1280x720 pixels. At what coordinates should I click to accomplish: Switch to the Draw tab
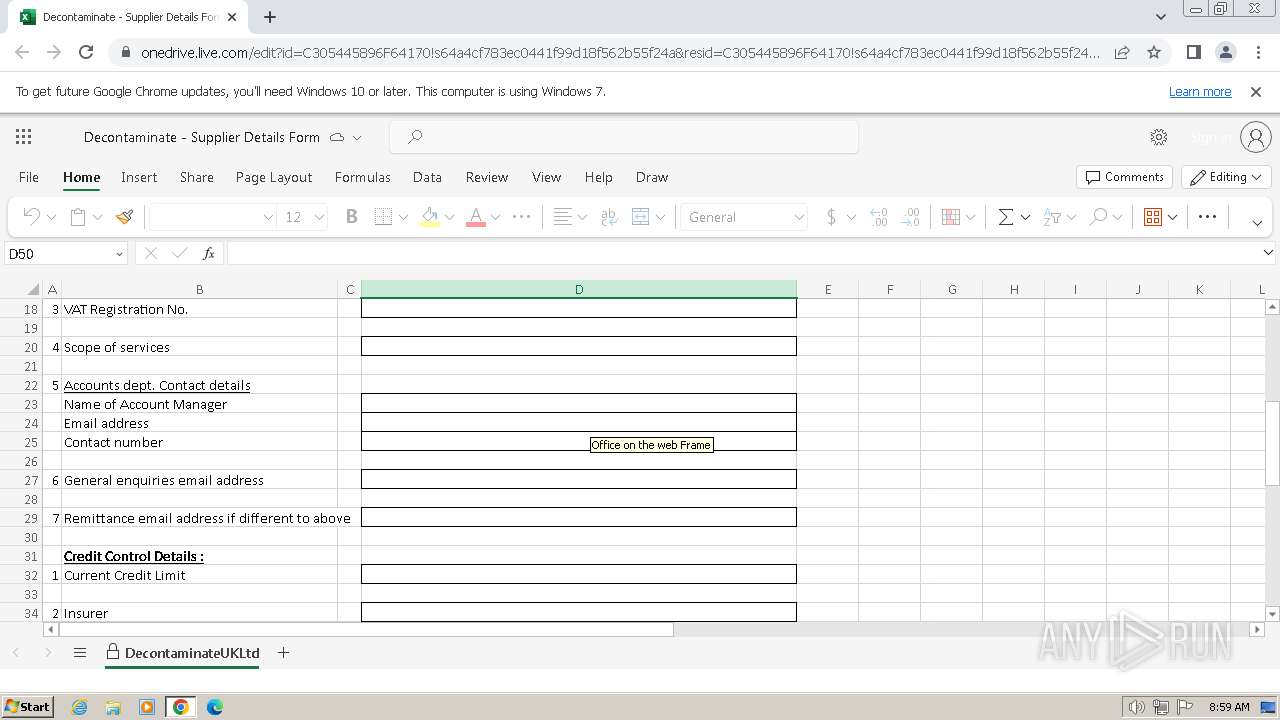tap(652, 177)
